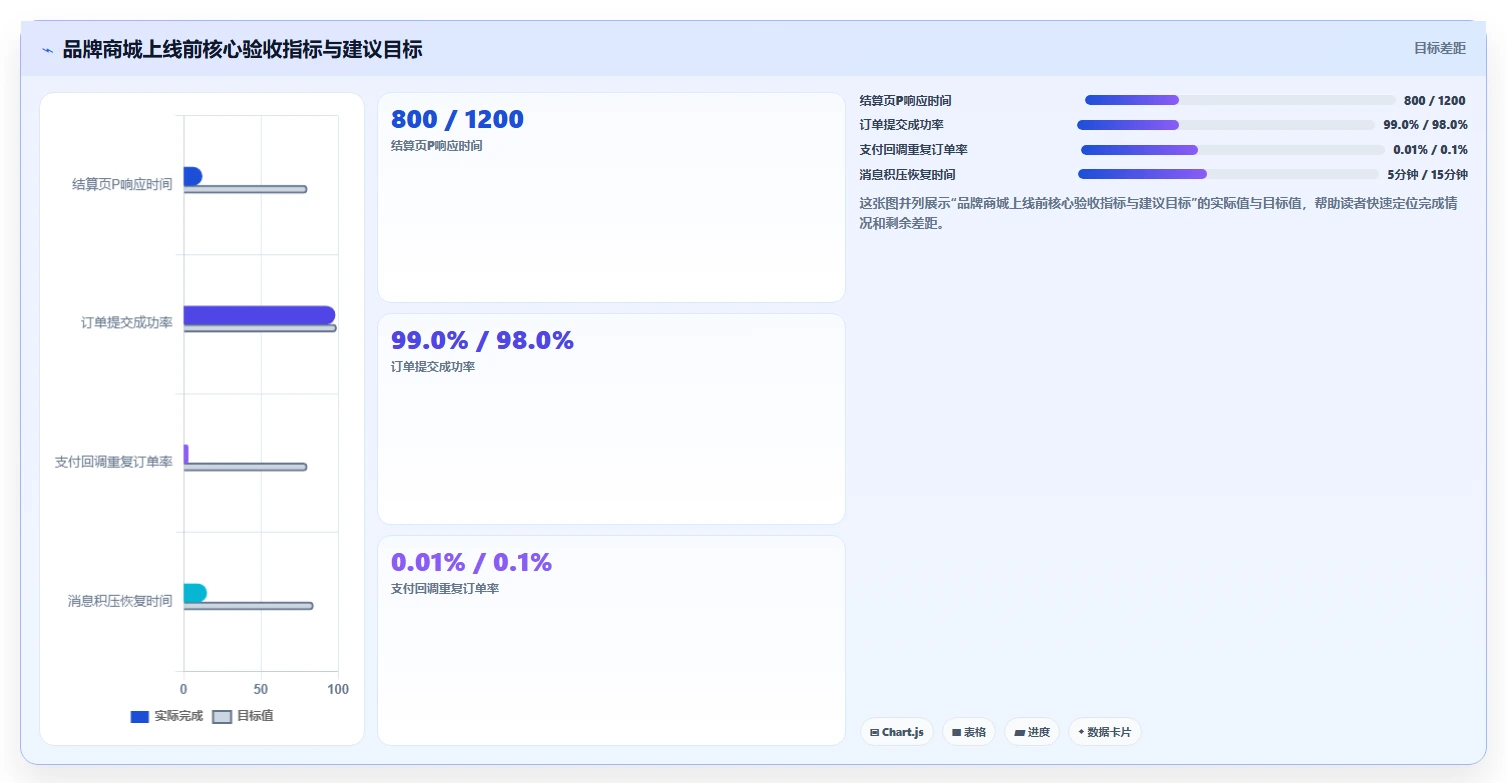The width and height of the screenshot is (1507, 783).
Task: Click the 消息积压恢复时间 progress bar
Action: click(1228, 174)
